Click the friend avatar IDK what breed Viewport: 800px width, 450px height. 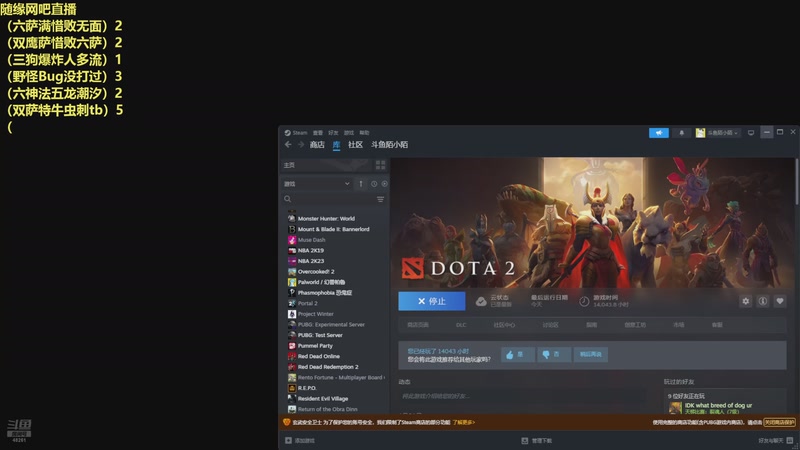point(675,408)
